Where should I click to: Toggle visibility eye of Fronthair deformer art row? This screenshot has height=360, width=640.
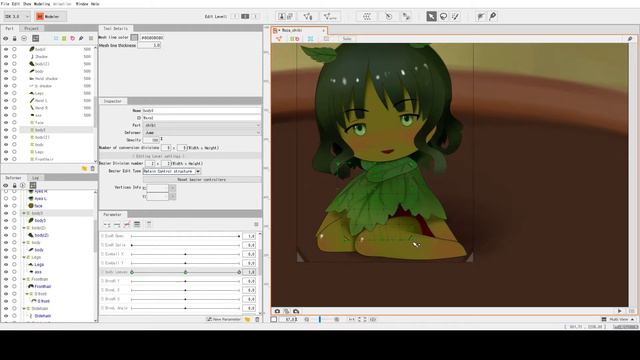pyautogui.click(x=6, y=287)
